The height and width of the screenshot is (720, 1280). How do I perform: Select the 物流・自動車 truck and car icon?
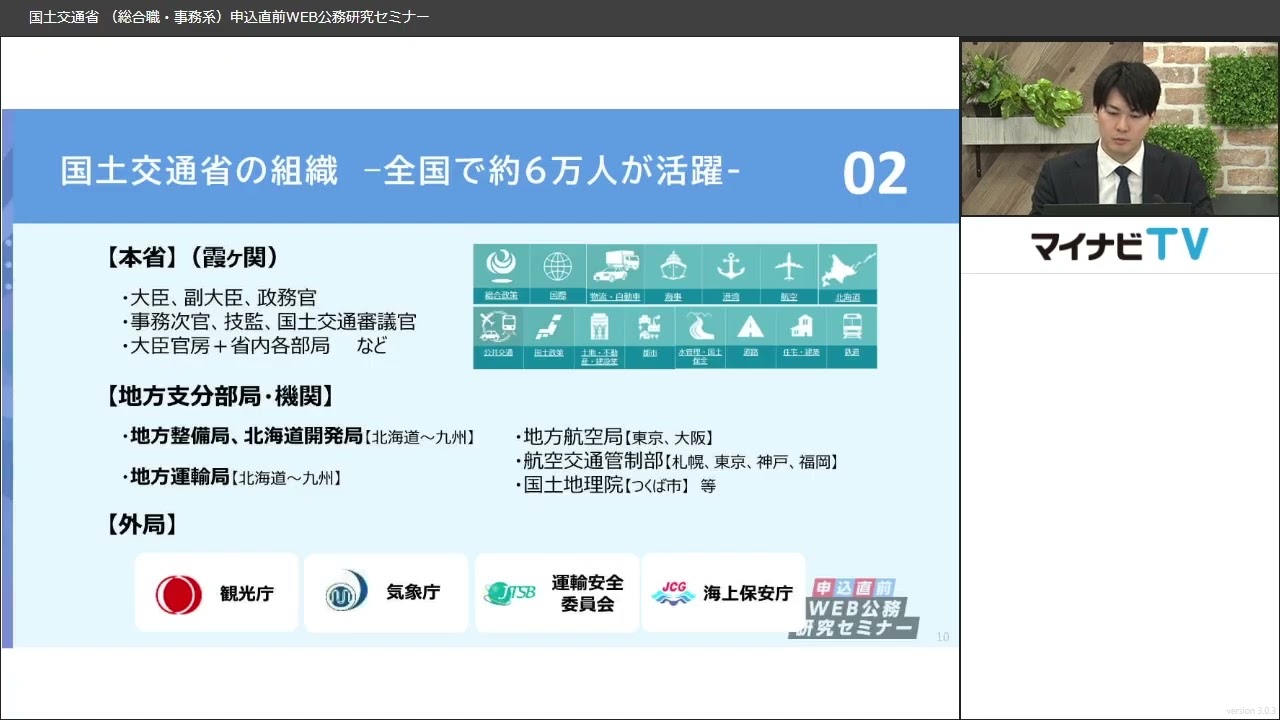[615, 266]
